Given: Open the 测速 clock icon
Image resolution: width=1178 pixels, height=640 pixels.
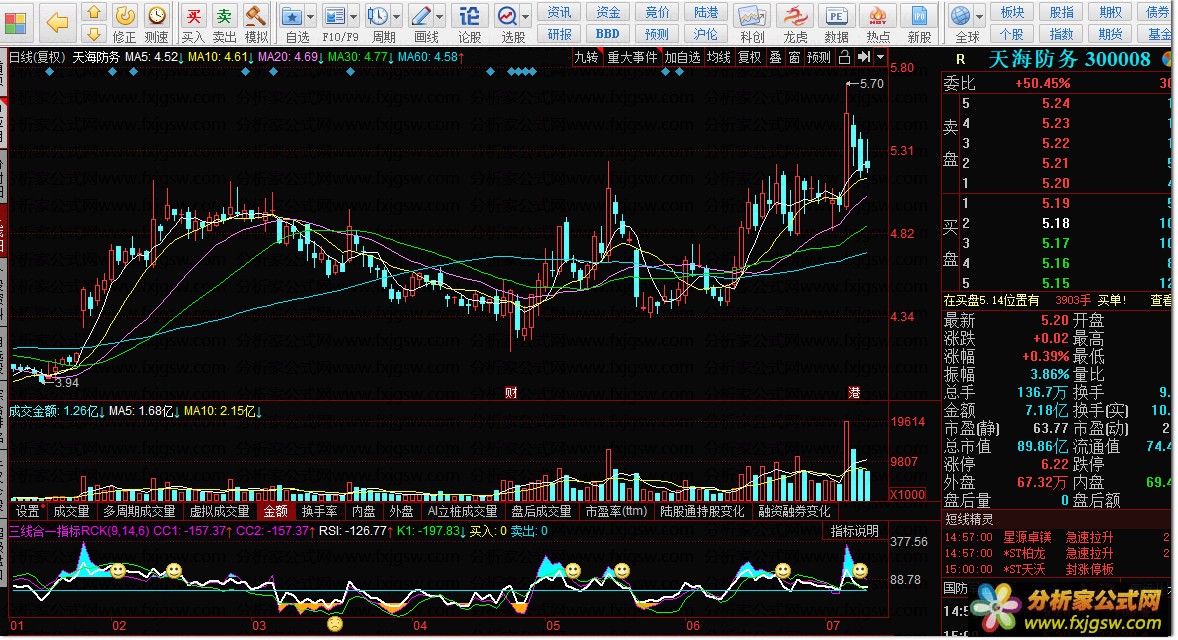Looking at the screenshot, I should (157, 15).
